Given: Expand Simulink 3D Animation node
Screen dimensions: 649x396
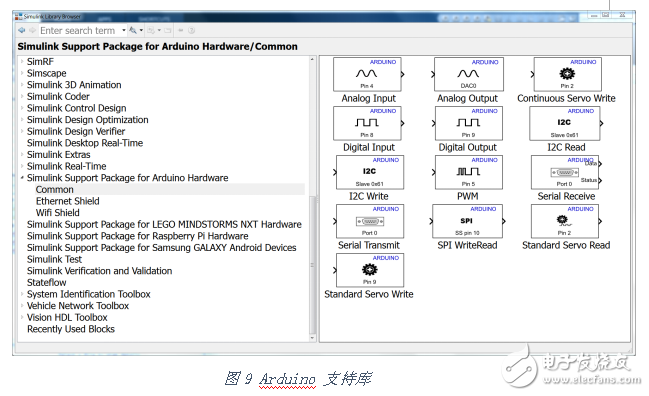Looking at the screenshot, I should coord(22,85).
